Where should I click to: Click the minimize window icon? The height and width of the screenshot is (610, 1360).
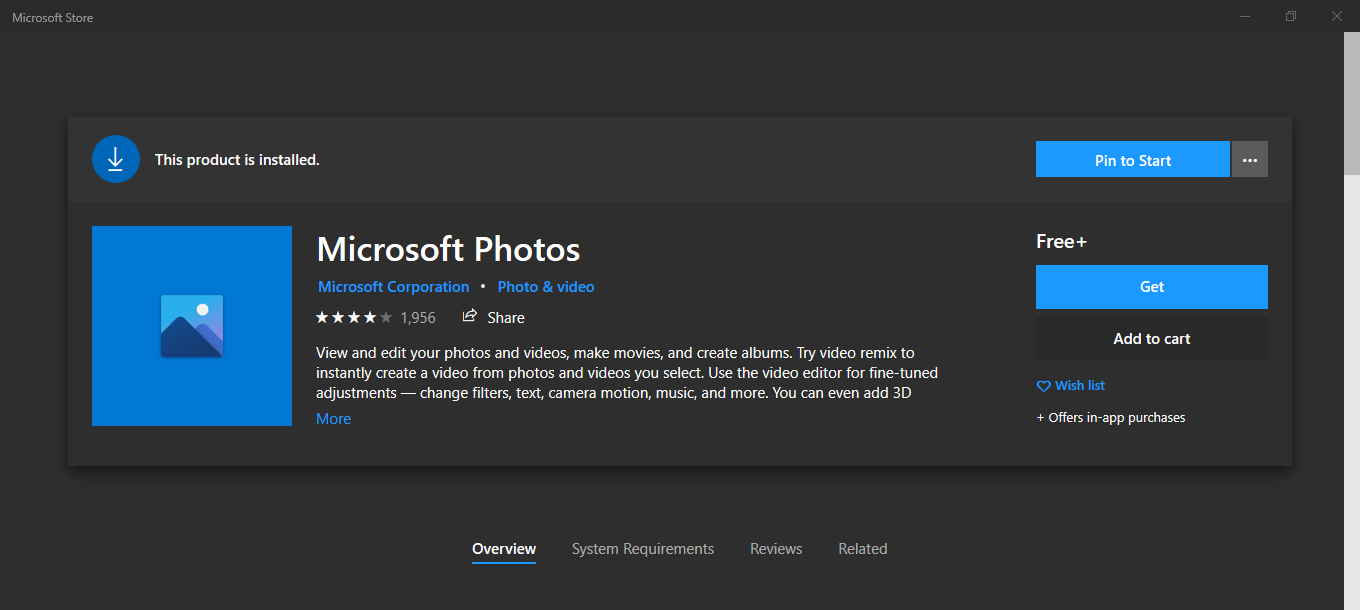1245,16
